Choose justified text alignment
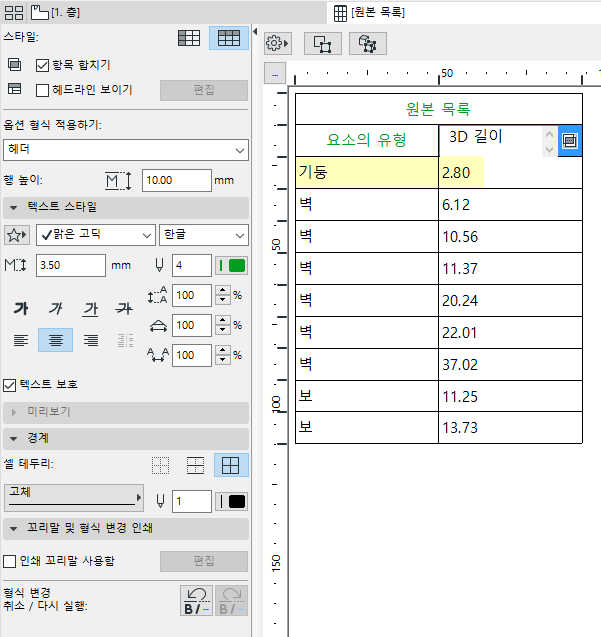The width and height of the screenshot is (601, 637). (125, 340)
